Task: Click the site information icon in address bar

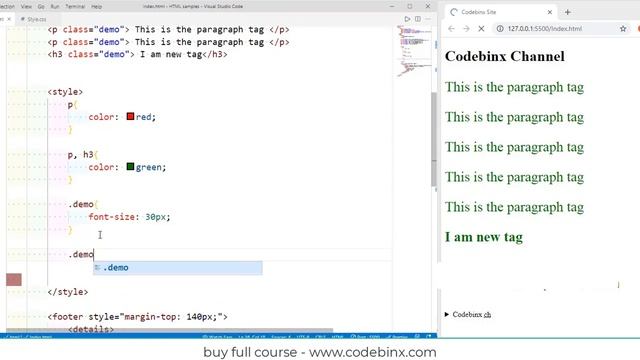Action: click(500, 29)
